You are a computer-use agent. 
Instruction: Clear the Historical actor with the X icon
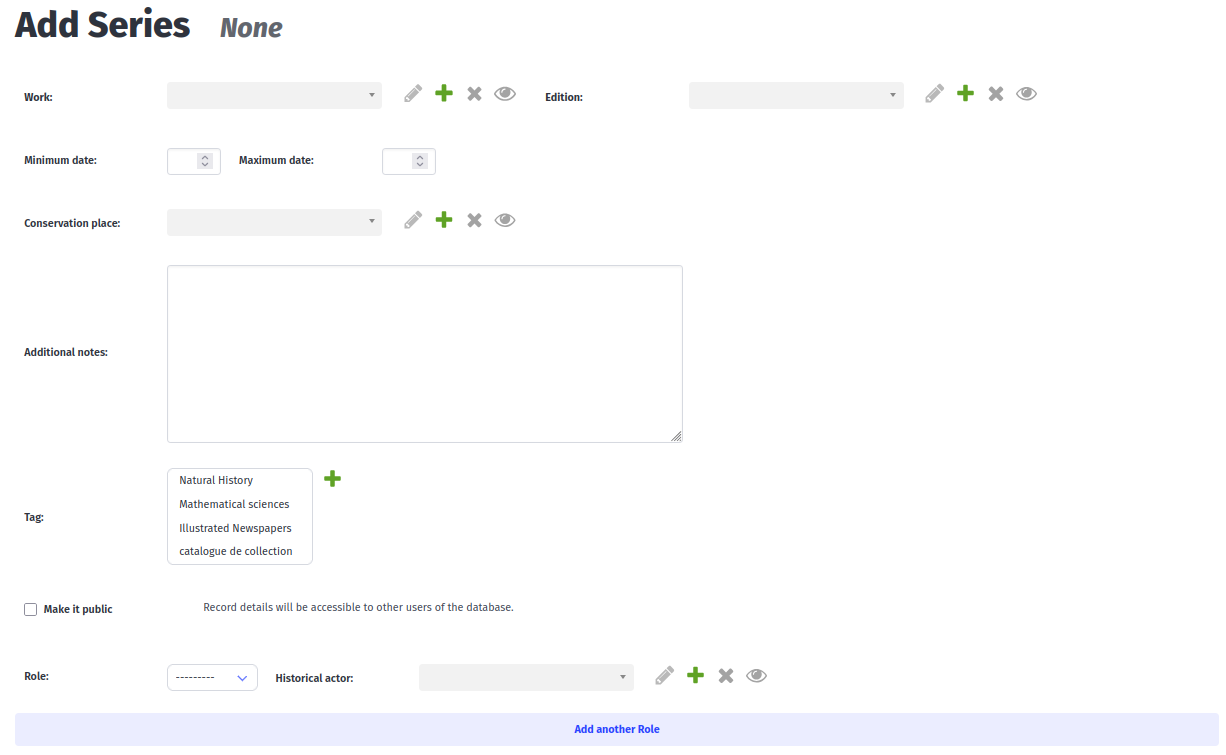pos(725,675)
